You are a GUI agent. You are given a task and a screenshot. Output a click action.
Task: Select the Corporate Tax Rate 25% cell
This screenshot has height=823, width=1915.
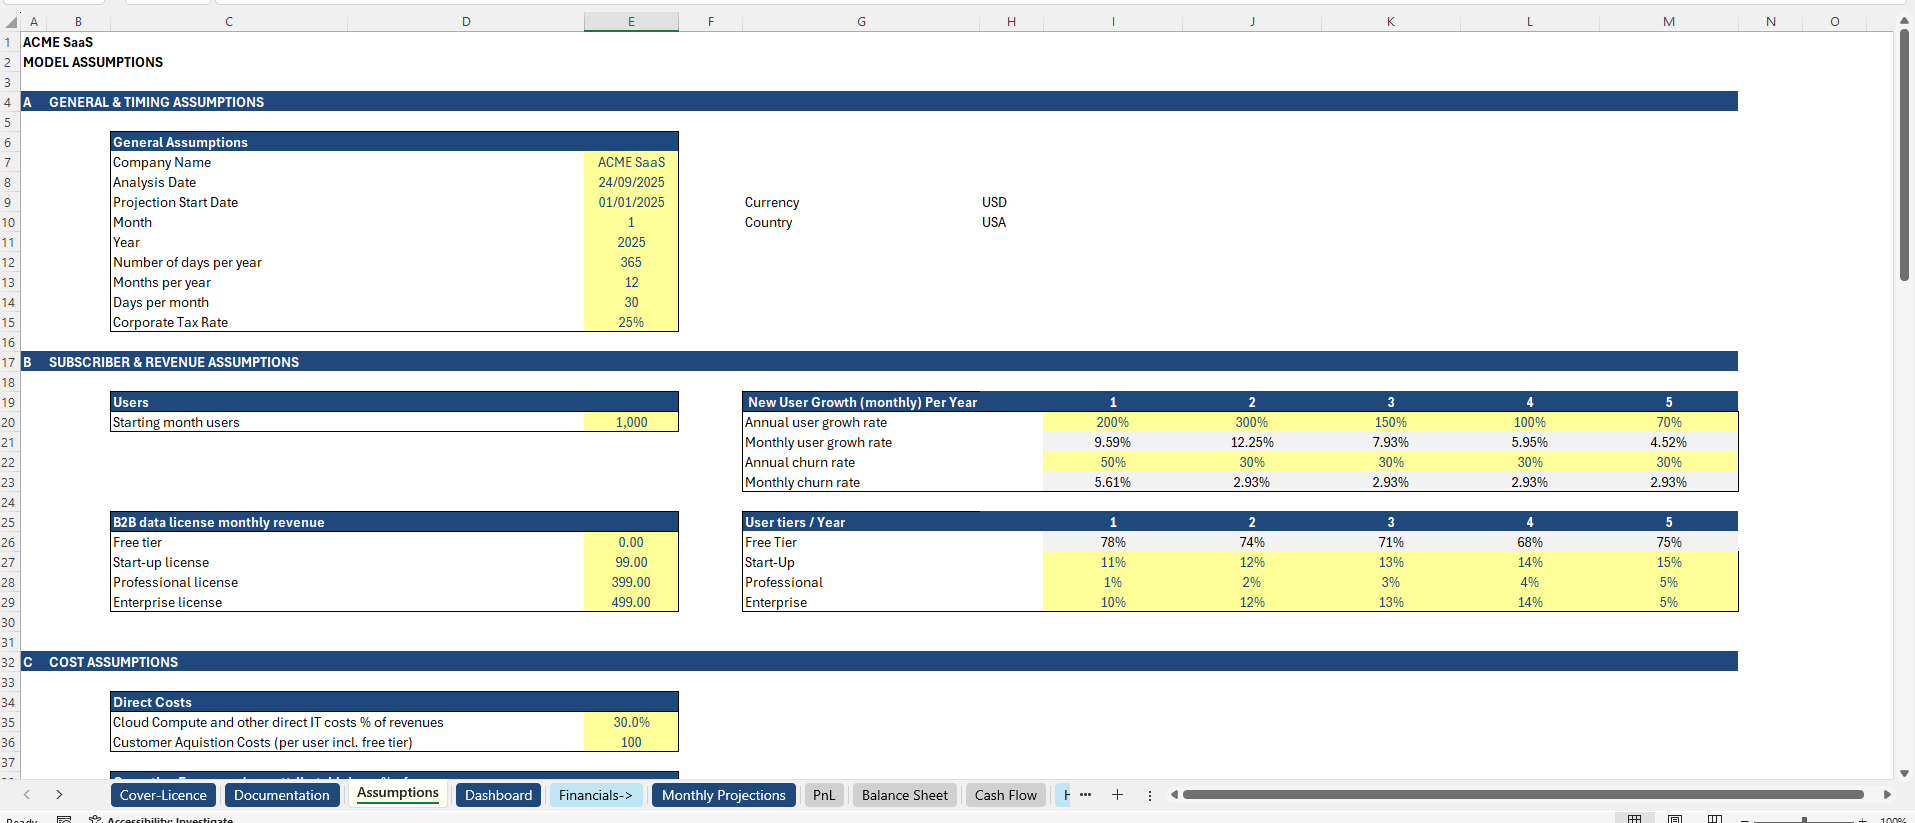click(631, 322)
